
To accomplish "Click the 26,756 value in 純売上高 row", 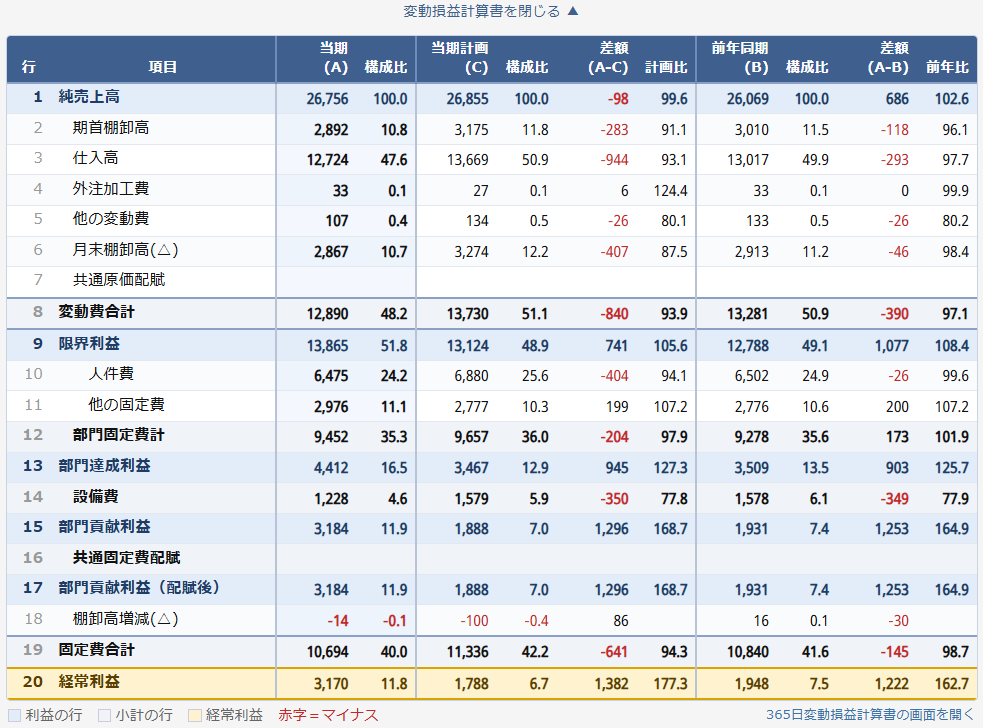I will 327,99.
